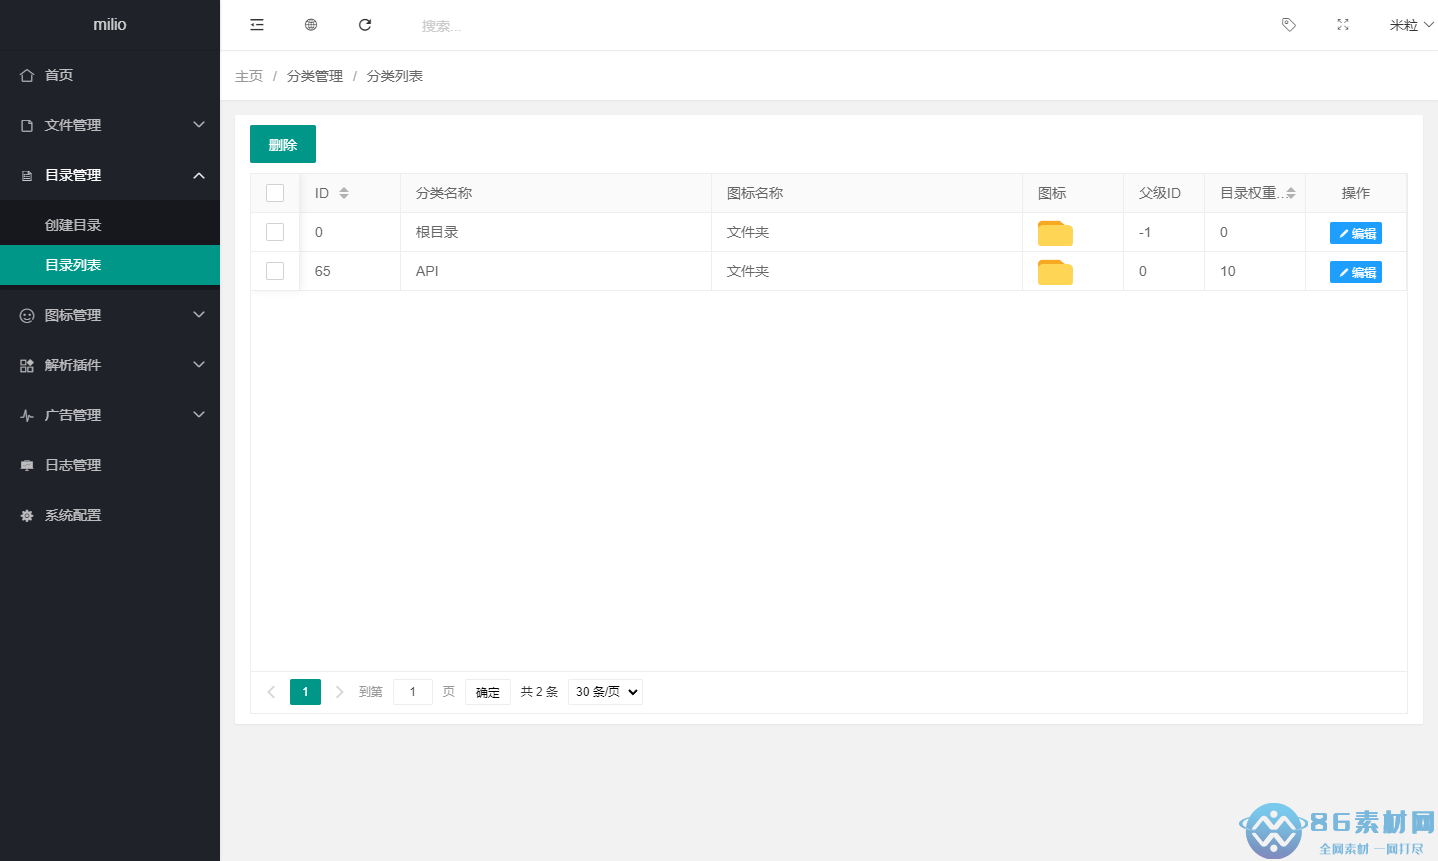Screen dimensions: 1438x861
Task: Sort table by ID column arrows
Action: pyautogui.click(x=344, y=193)
